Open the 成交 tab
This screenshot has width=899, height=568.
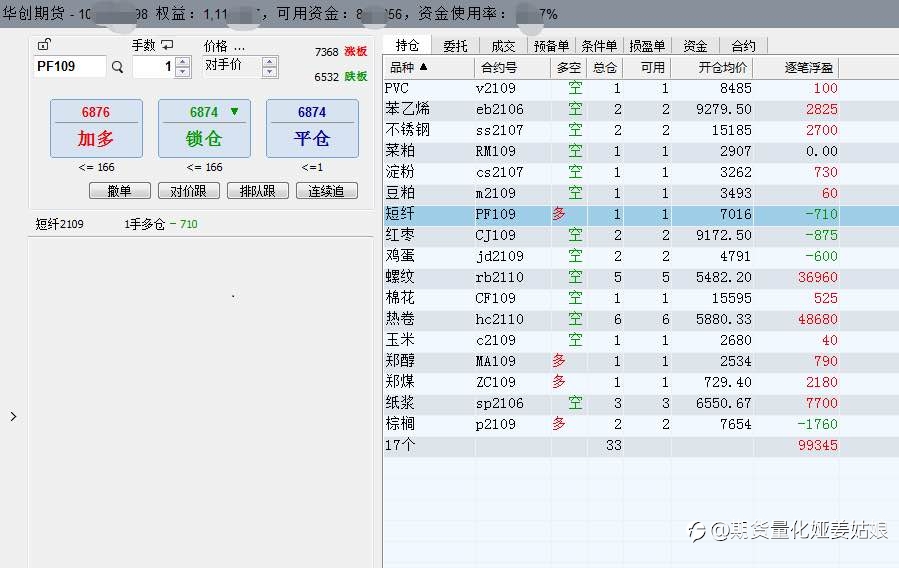click(x=503, y=46)
